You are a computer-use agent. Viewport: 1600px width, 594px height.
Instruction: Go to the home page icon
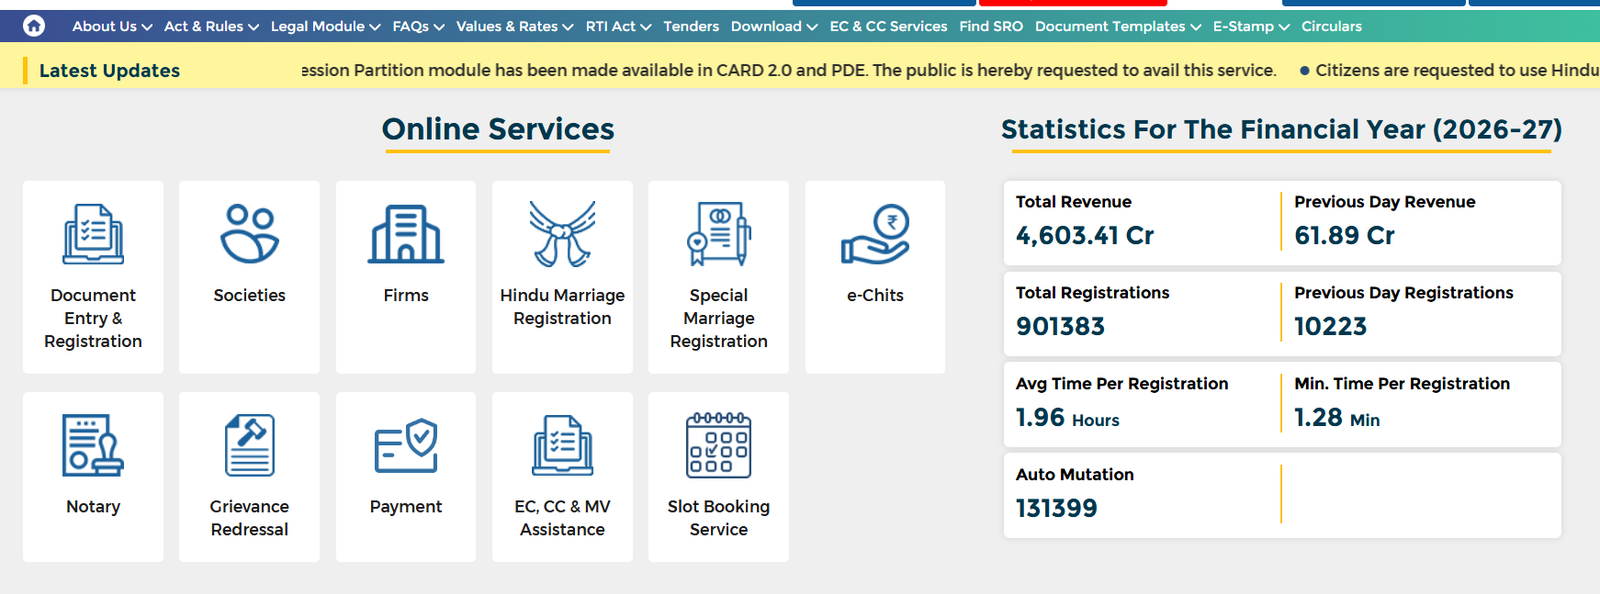(34, 26)
